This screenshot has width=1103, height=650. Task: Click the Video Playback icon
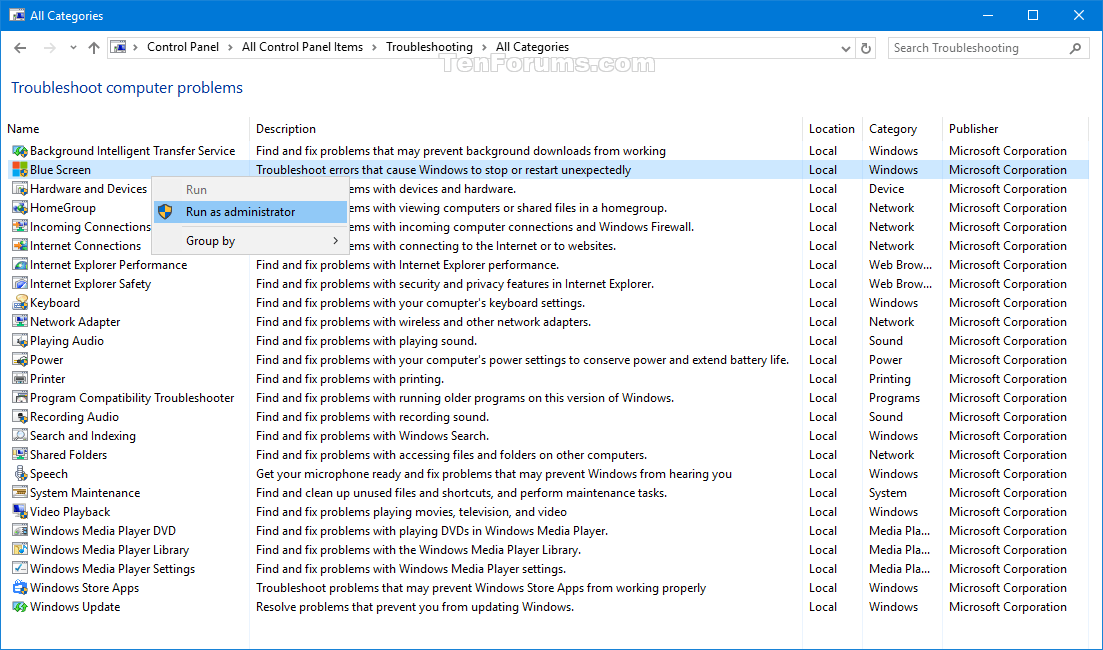coord(20,511)
